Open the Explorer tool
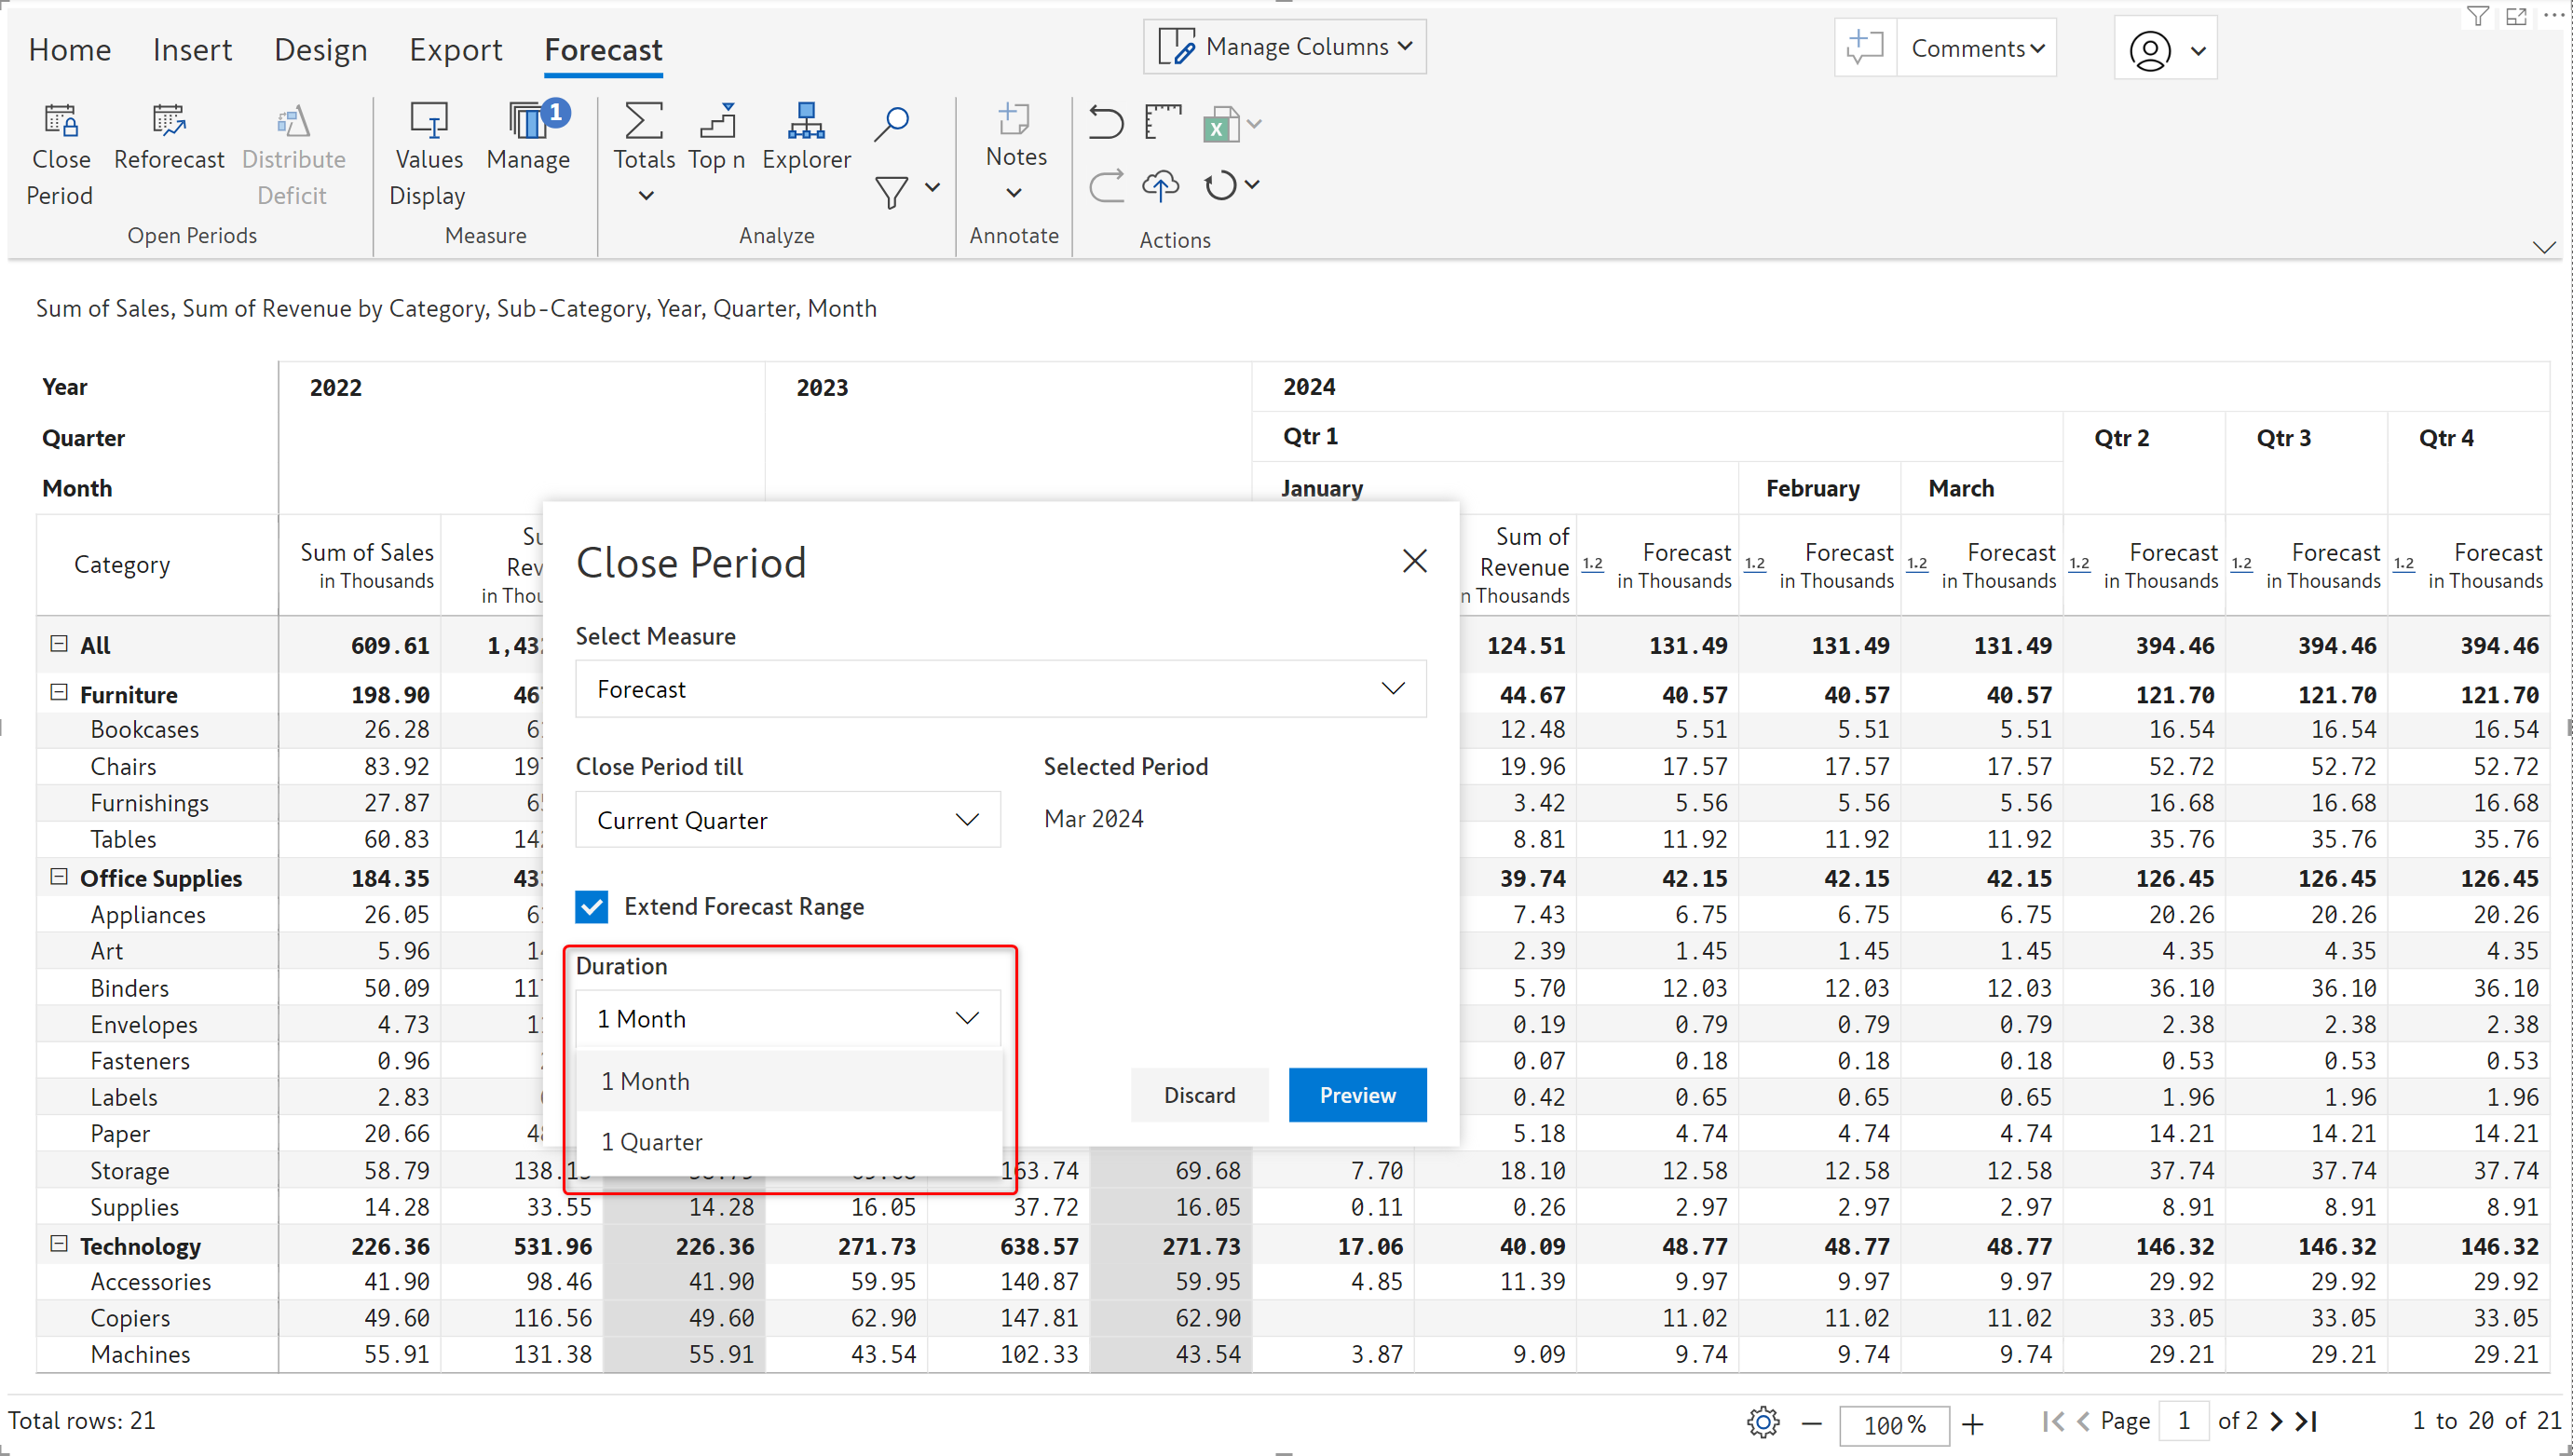Image resolution: width=2573 pixels, height=1456 pixels. click(x=805, y=123)
